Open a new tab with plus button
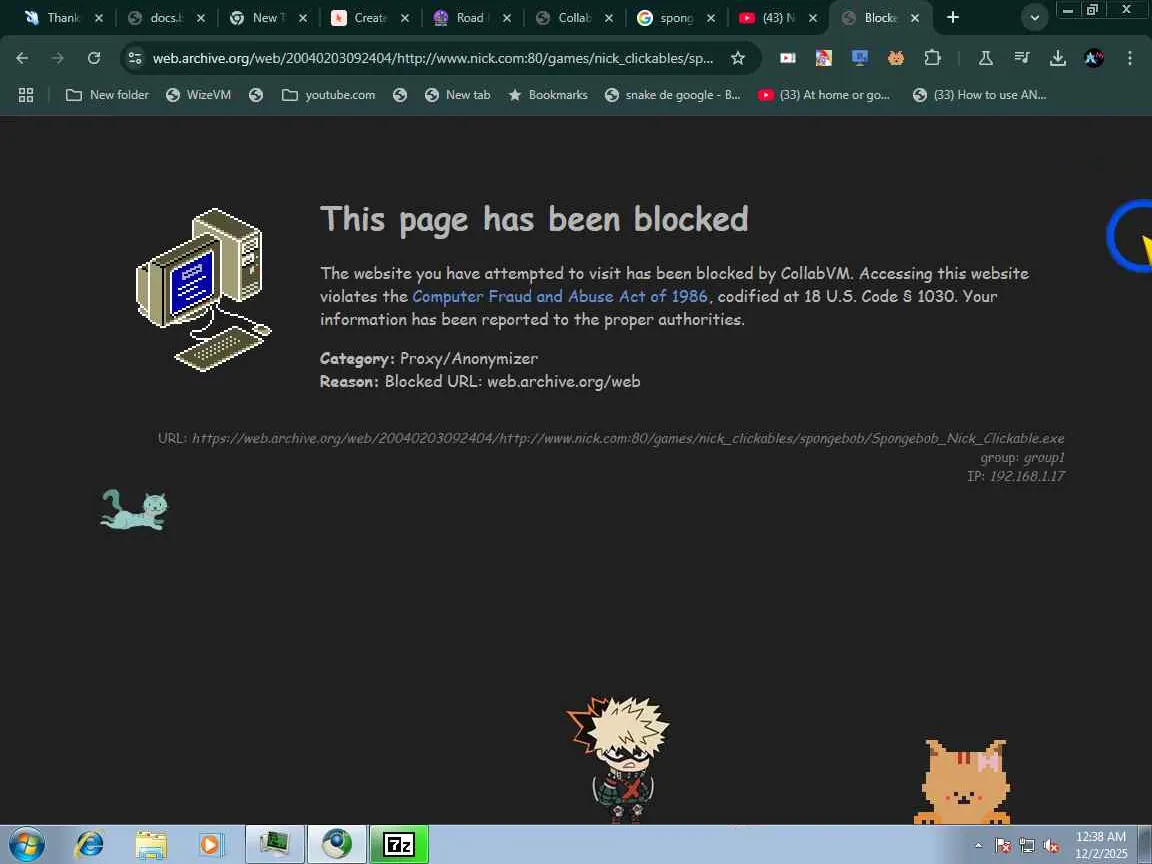1152x864 pixels. [x=953, y=17]
